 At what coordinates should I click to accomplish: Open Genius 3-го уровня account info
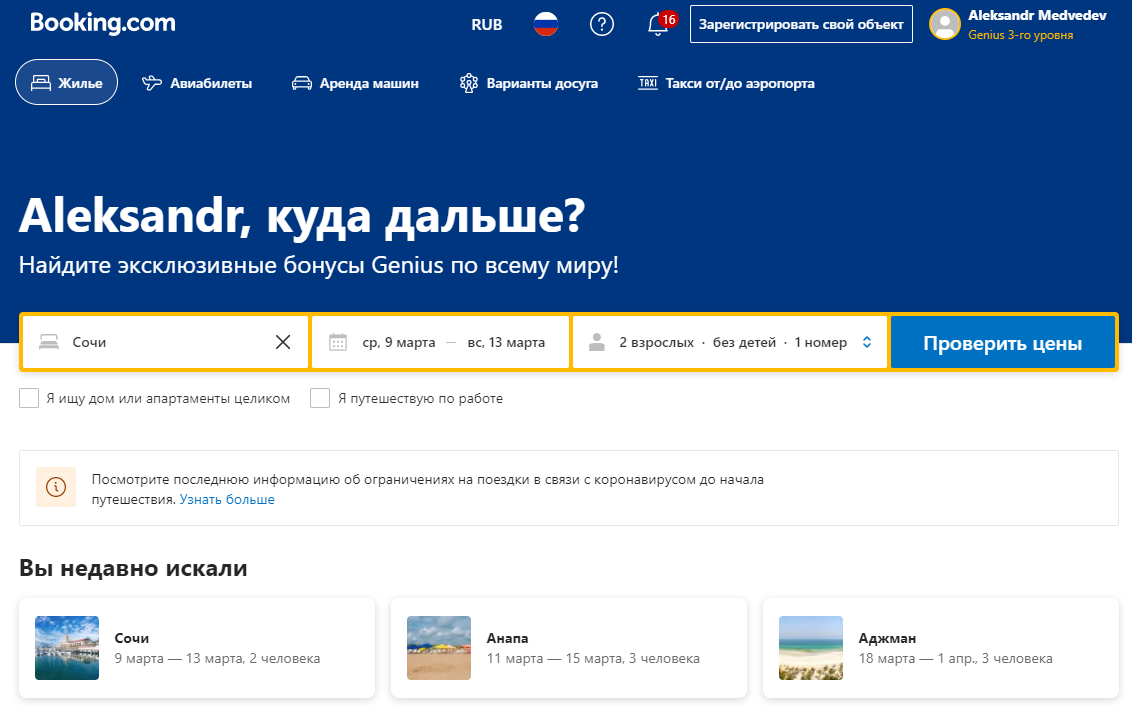pos(1020,35)
